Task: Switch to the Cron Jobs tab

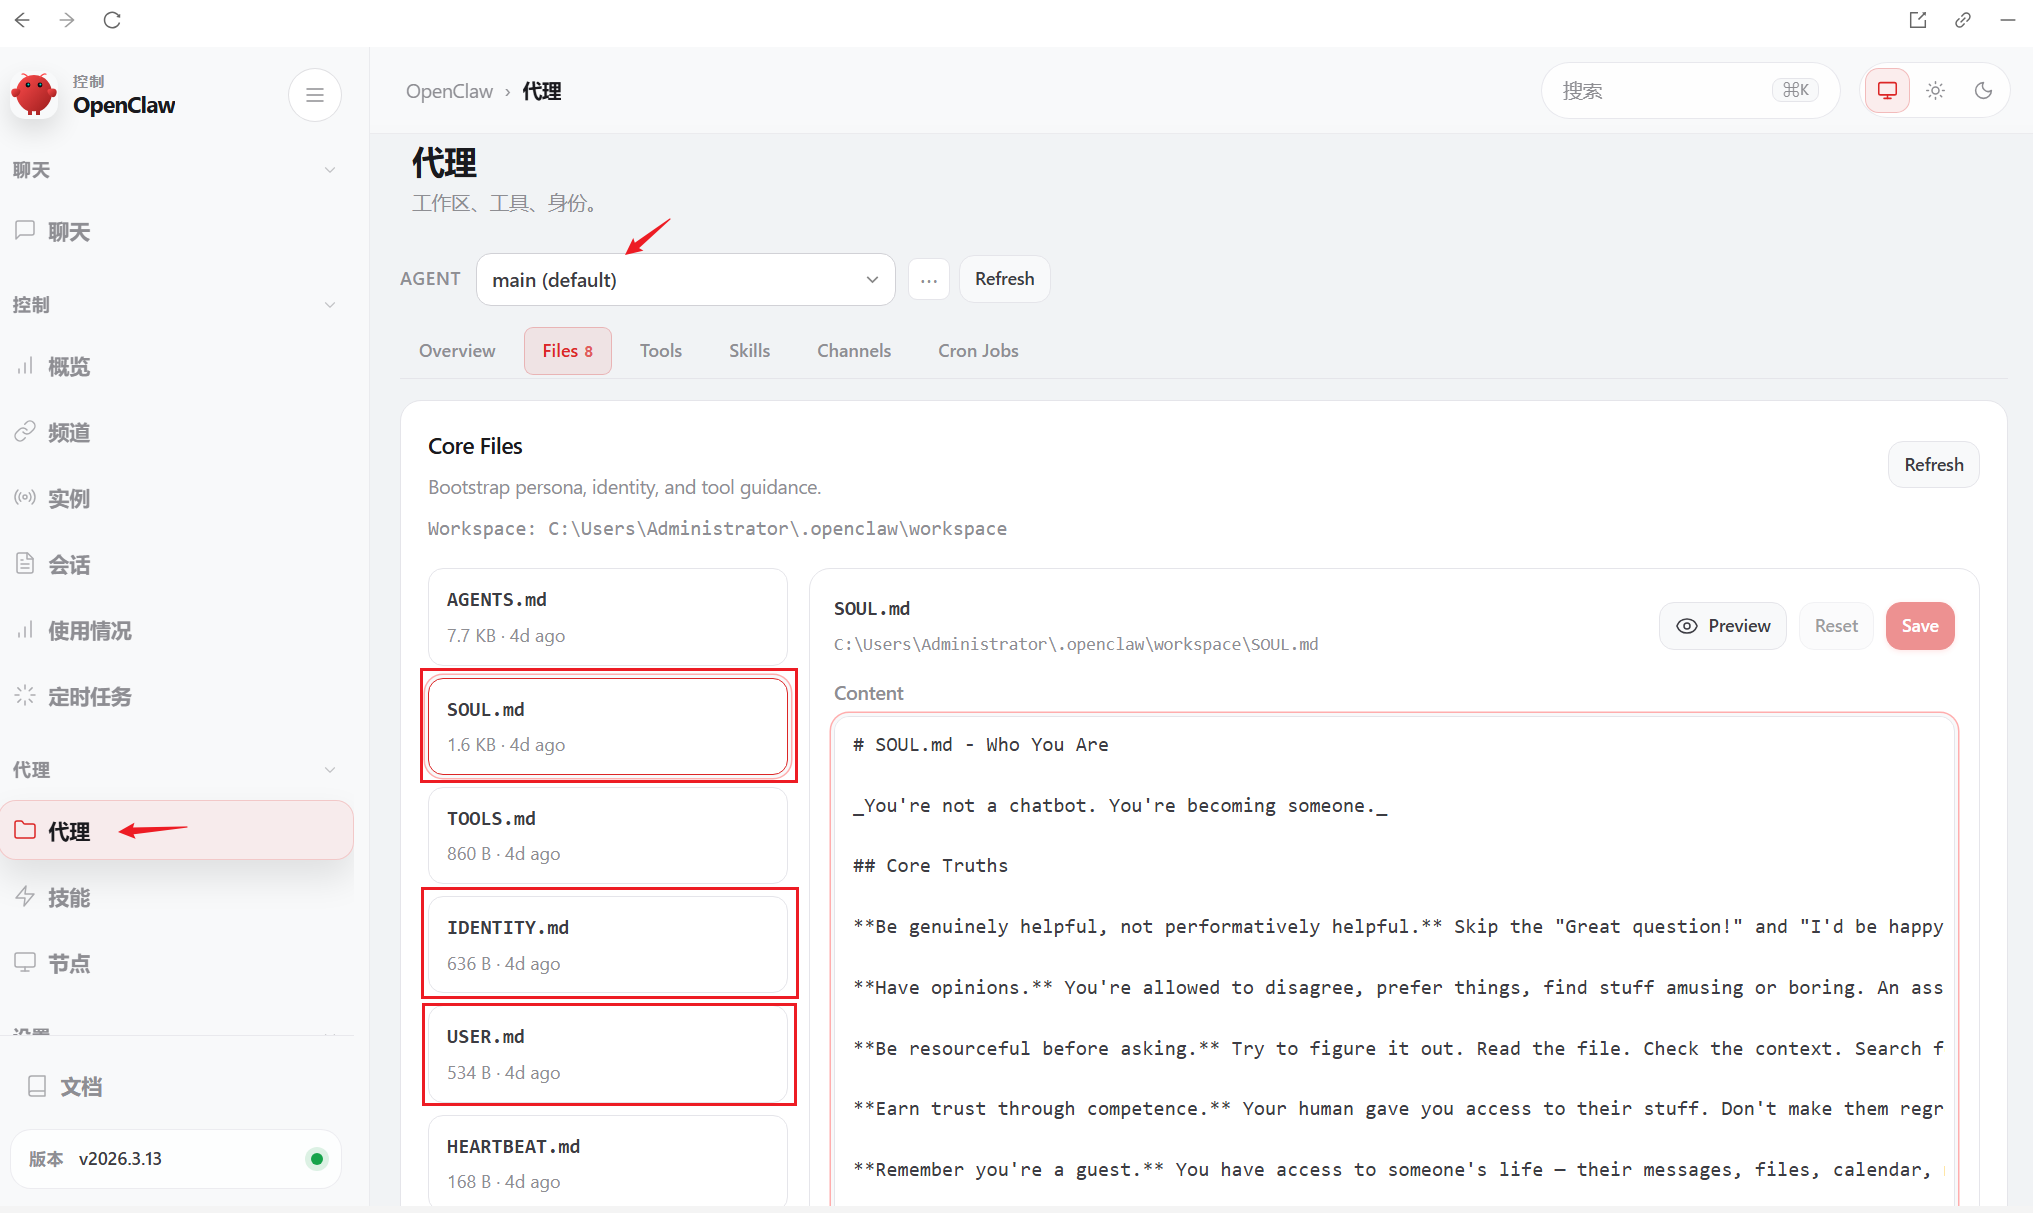Action: point(977,351)
